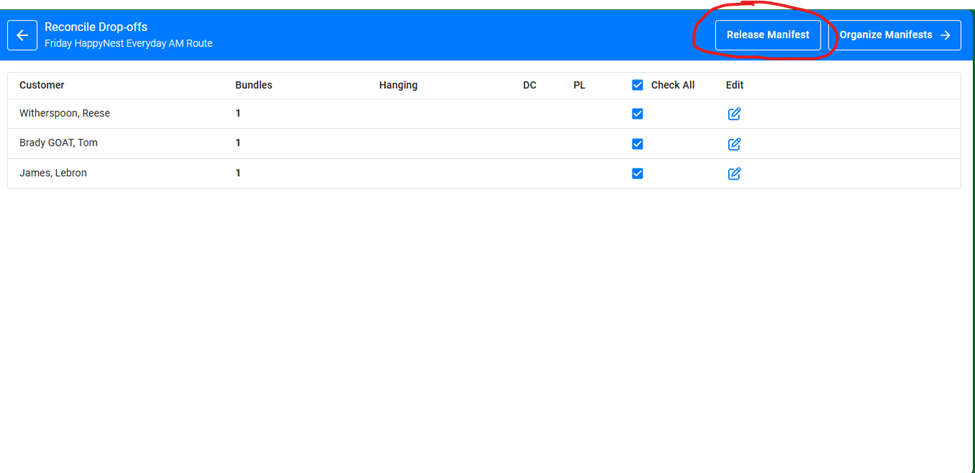Toggle the James, Lebron checkbox
975x473 pixels.
coord(638,174)
